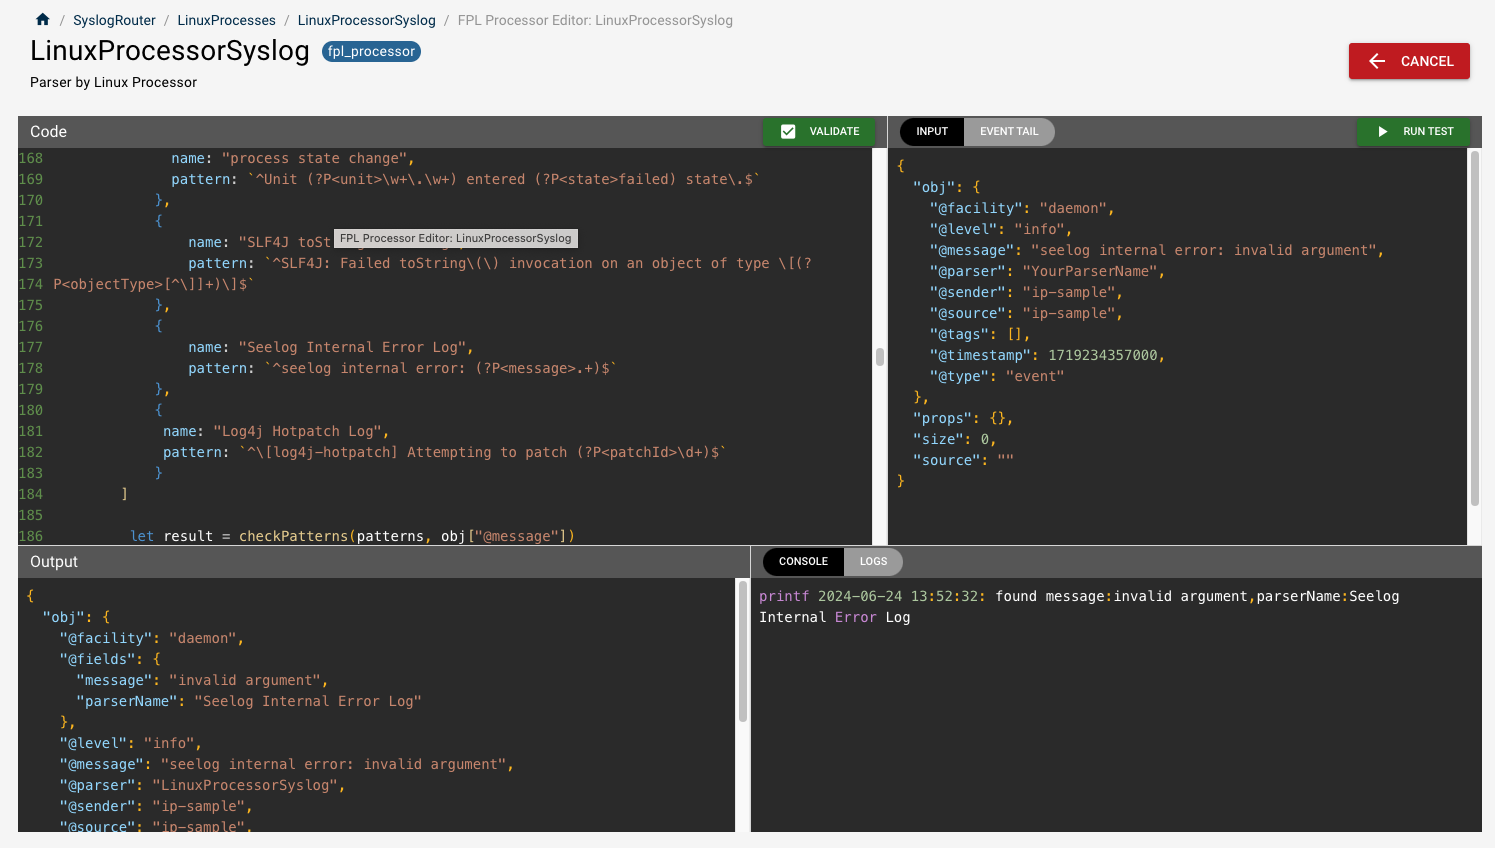Image resolution: width=1495 pixels, height=848 pixels.
Task: Click code line 182 log4j-hotpatch pattern
Action: click(x=445, y=452)
